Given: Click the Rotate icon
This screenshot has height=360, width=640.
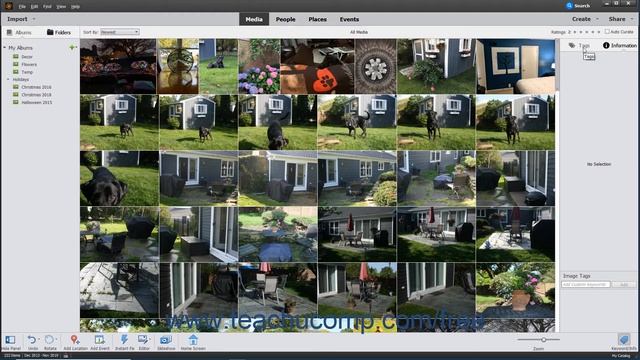Looking at the screenshot, I should click(x=49, y=340).
